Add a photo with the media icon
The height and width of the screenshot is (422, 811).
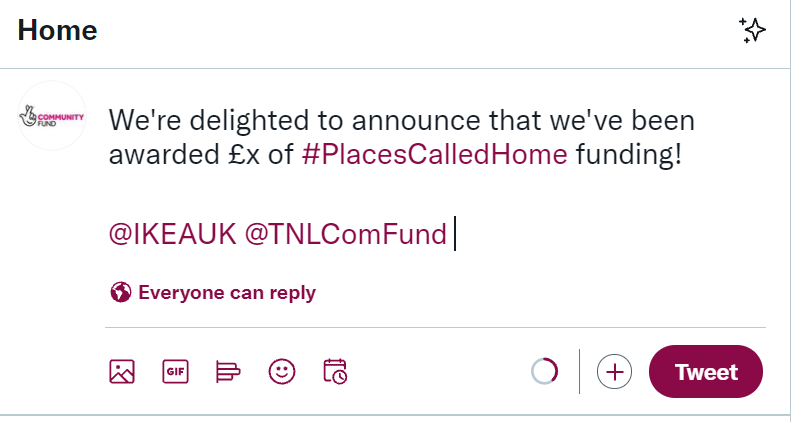point(122,372)
